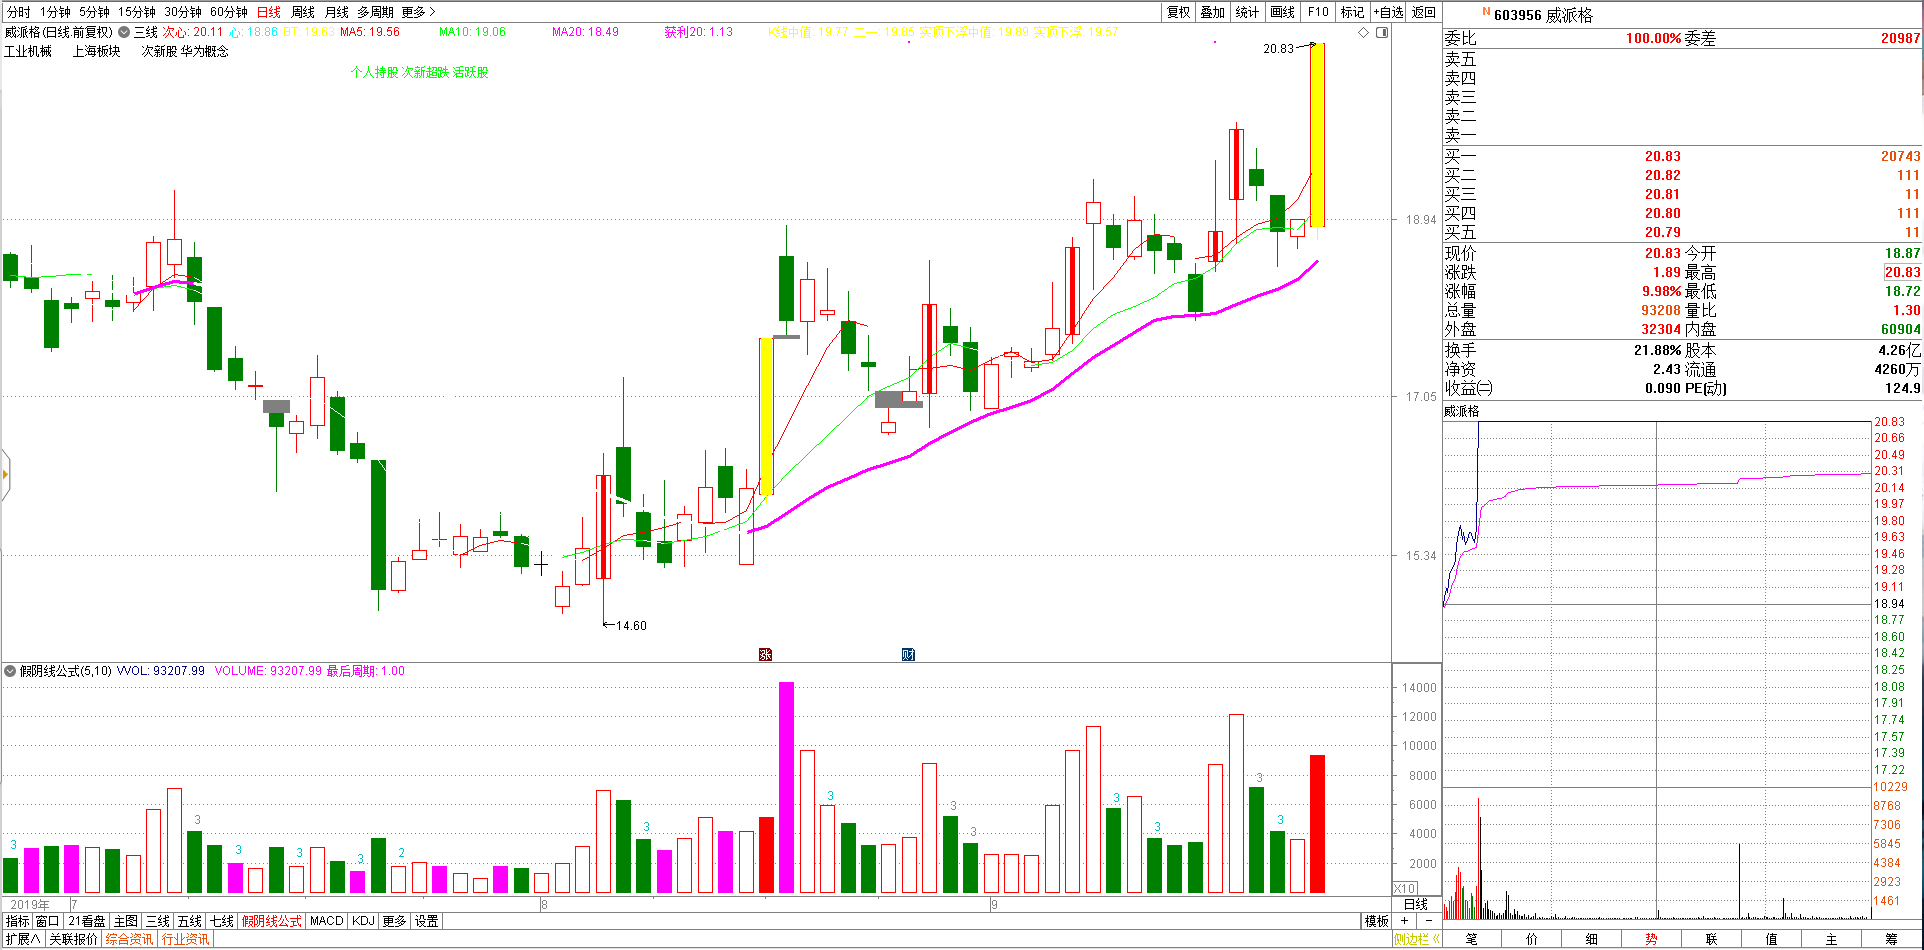This screenshot has width=1924, height=950.
Task: Click the 模板 template button
Action: (x=1377, y=921)
